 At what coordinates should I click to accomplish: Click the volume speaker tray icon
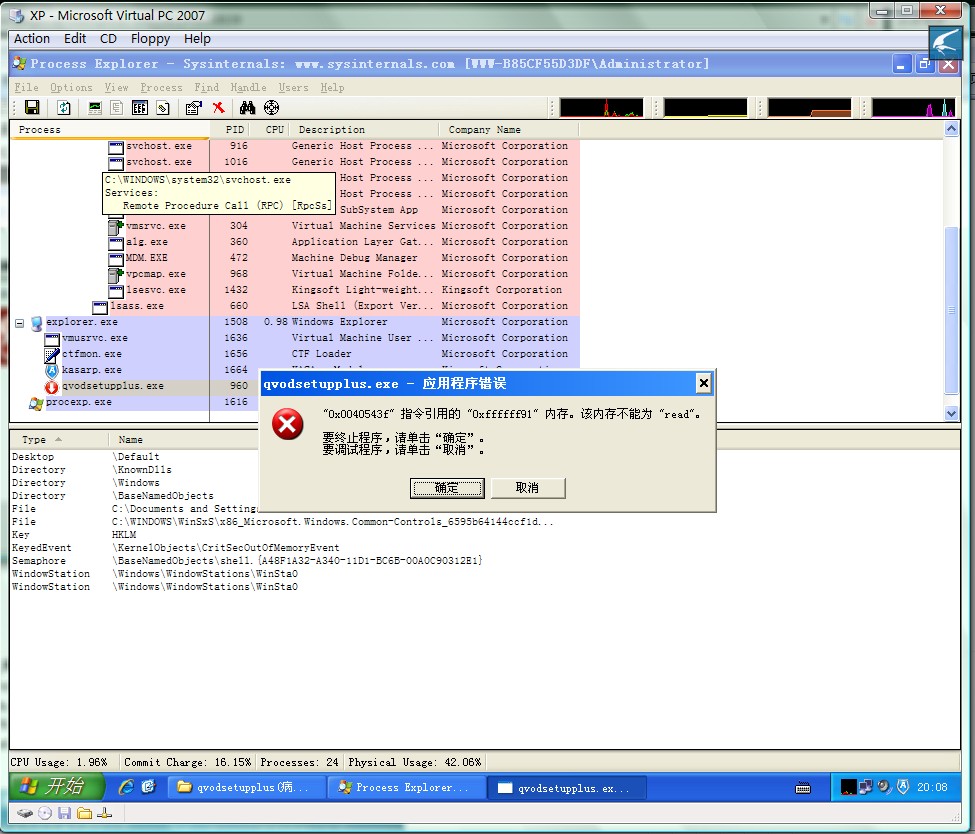click(x=884, y=787)
